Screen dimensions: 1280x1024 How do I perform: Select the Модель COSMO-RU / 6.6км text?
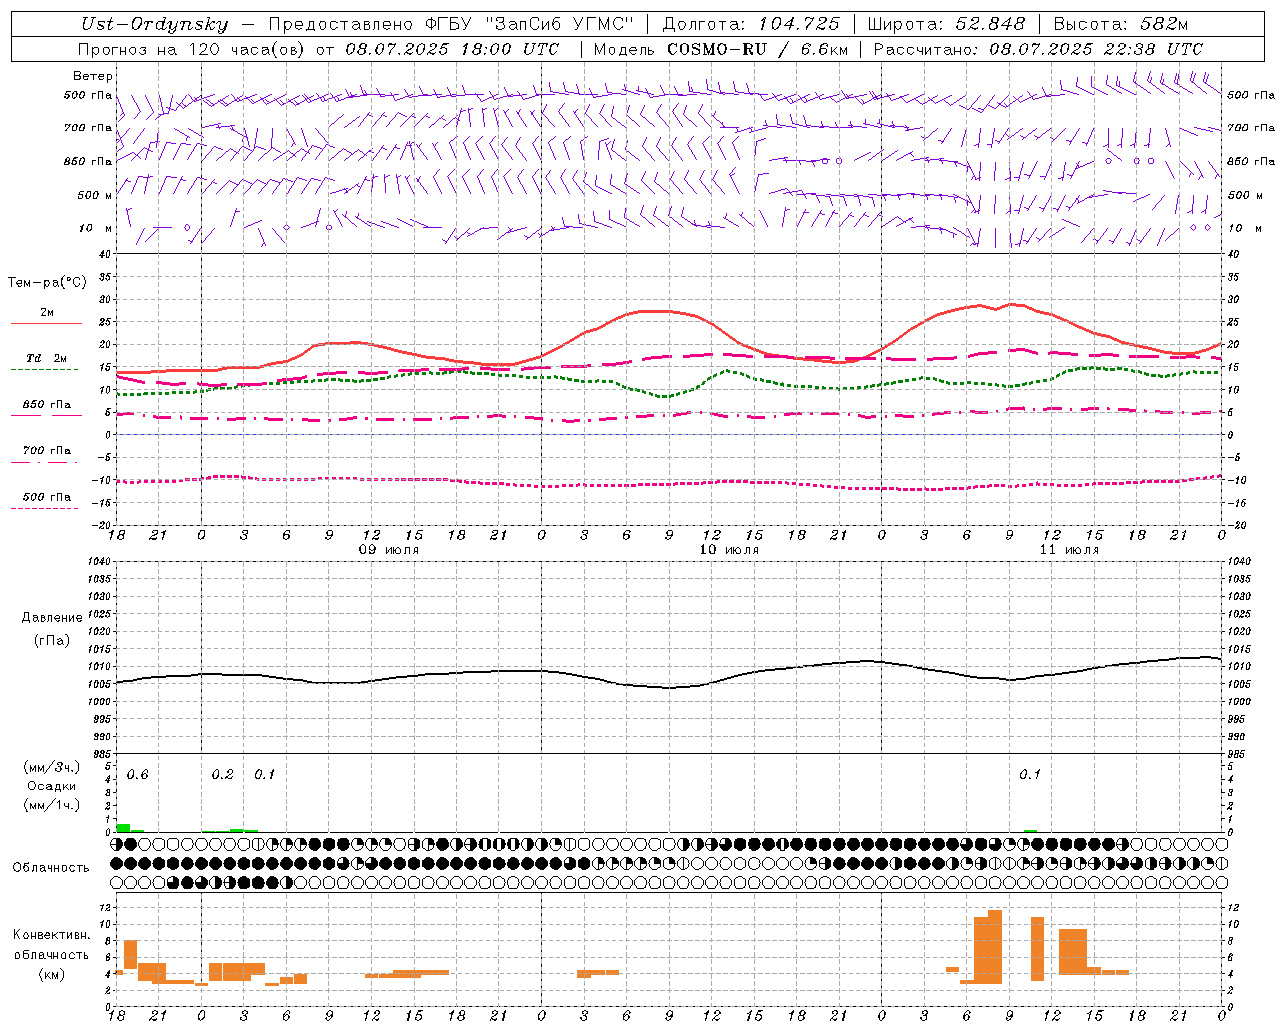point(720,48)
